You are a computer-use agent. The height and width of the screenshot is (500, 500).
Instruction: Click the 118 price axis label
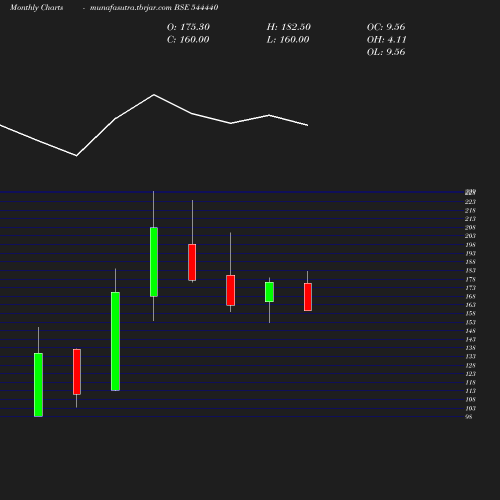(470, 382)
